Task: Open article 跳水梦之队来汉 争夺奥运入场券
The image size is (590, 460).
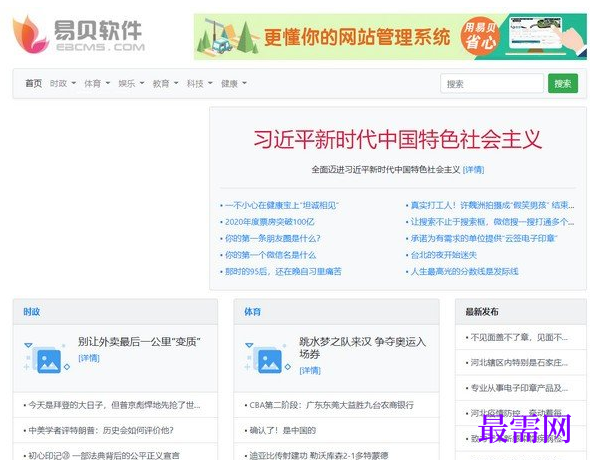Action: (363, 348)
